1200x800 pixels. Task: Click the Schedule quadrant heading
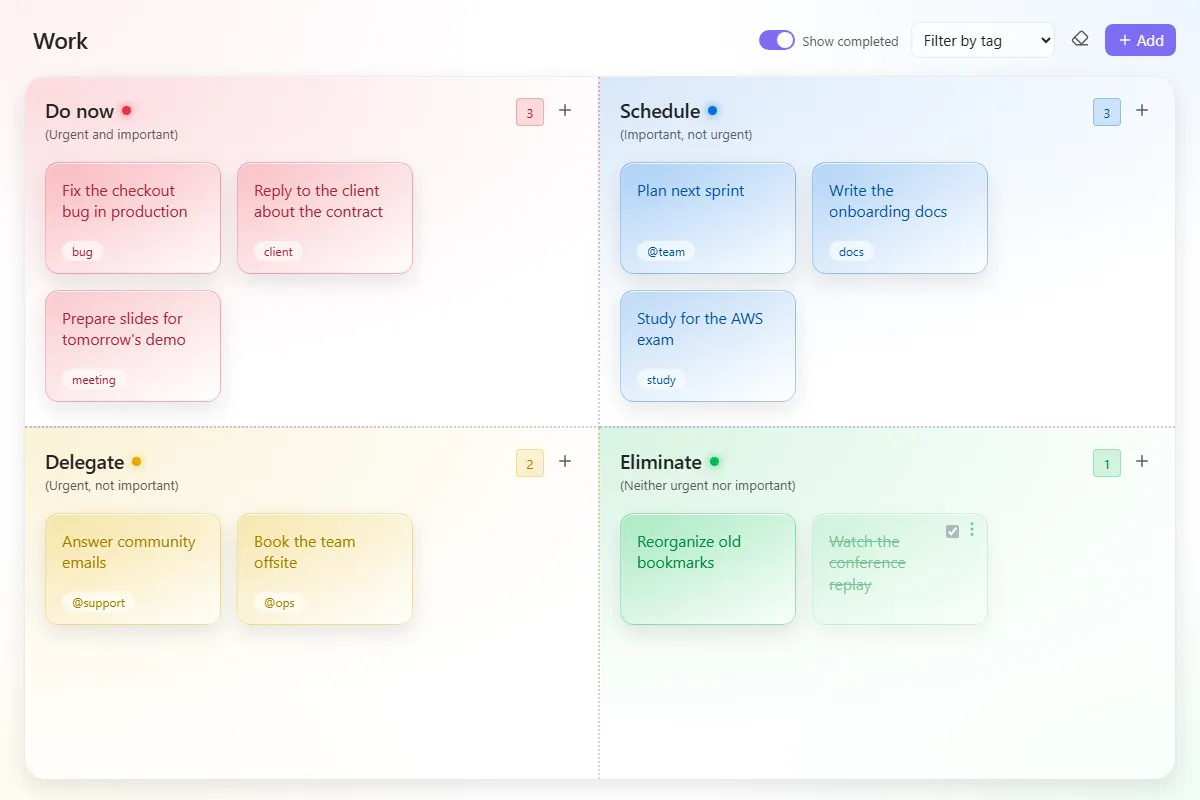(x=660, y=111)
